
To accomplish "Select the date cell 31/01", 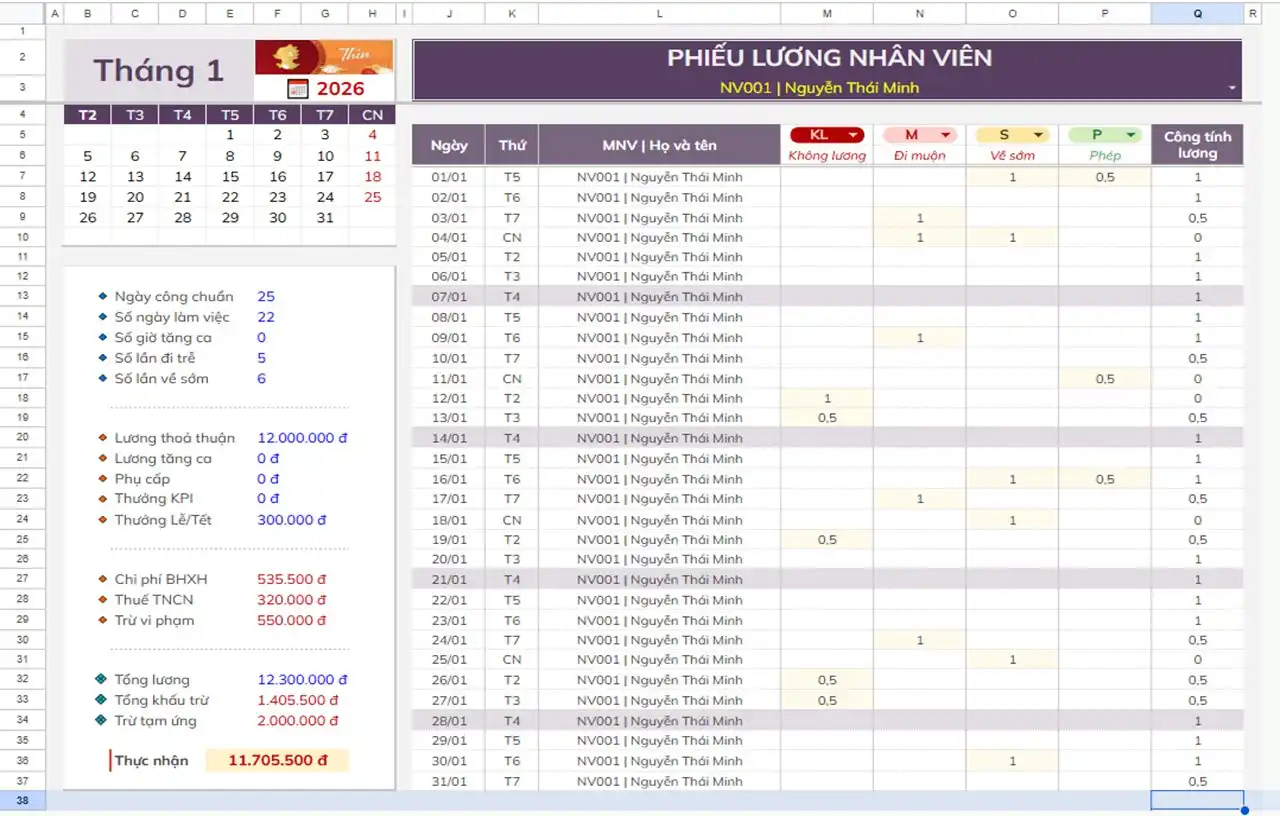I will (449, 781).
